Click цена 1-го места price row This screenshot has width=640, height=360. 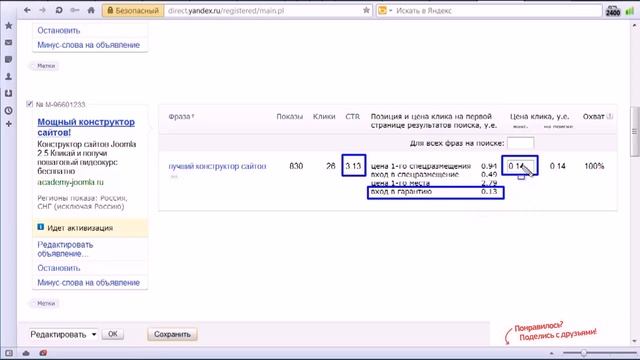(x=434, y=183)
